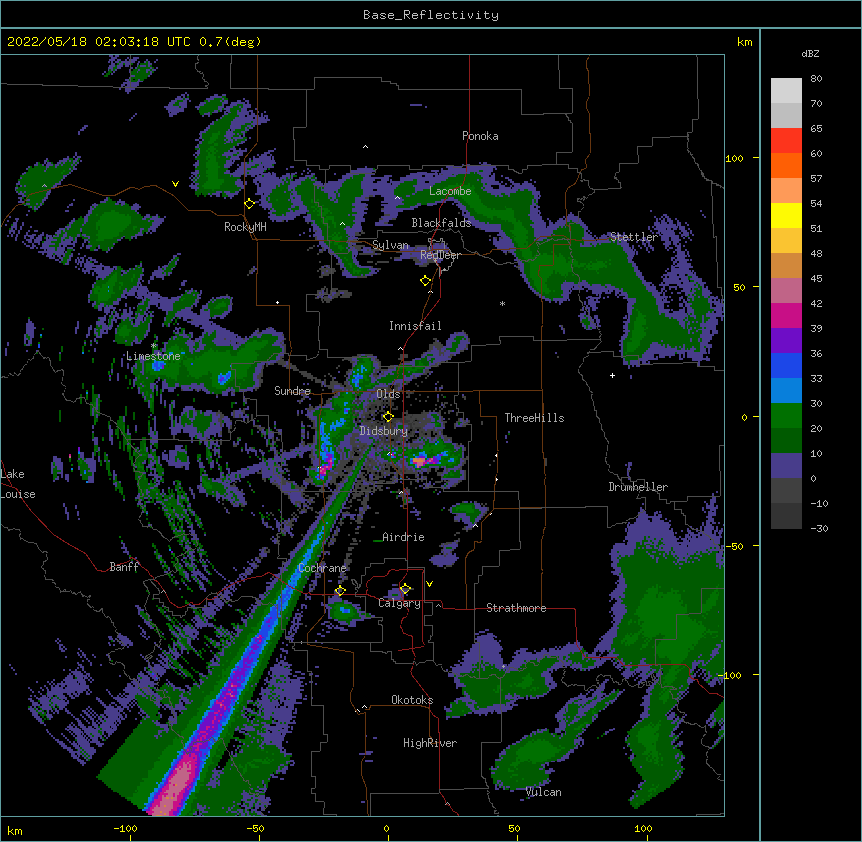Click the Strathmore town label
Viewport: 862px width, 842px height.
pos(516,608)
